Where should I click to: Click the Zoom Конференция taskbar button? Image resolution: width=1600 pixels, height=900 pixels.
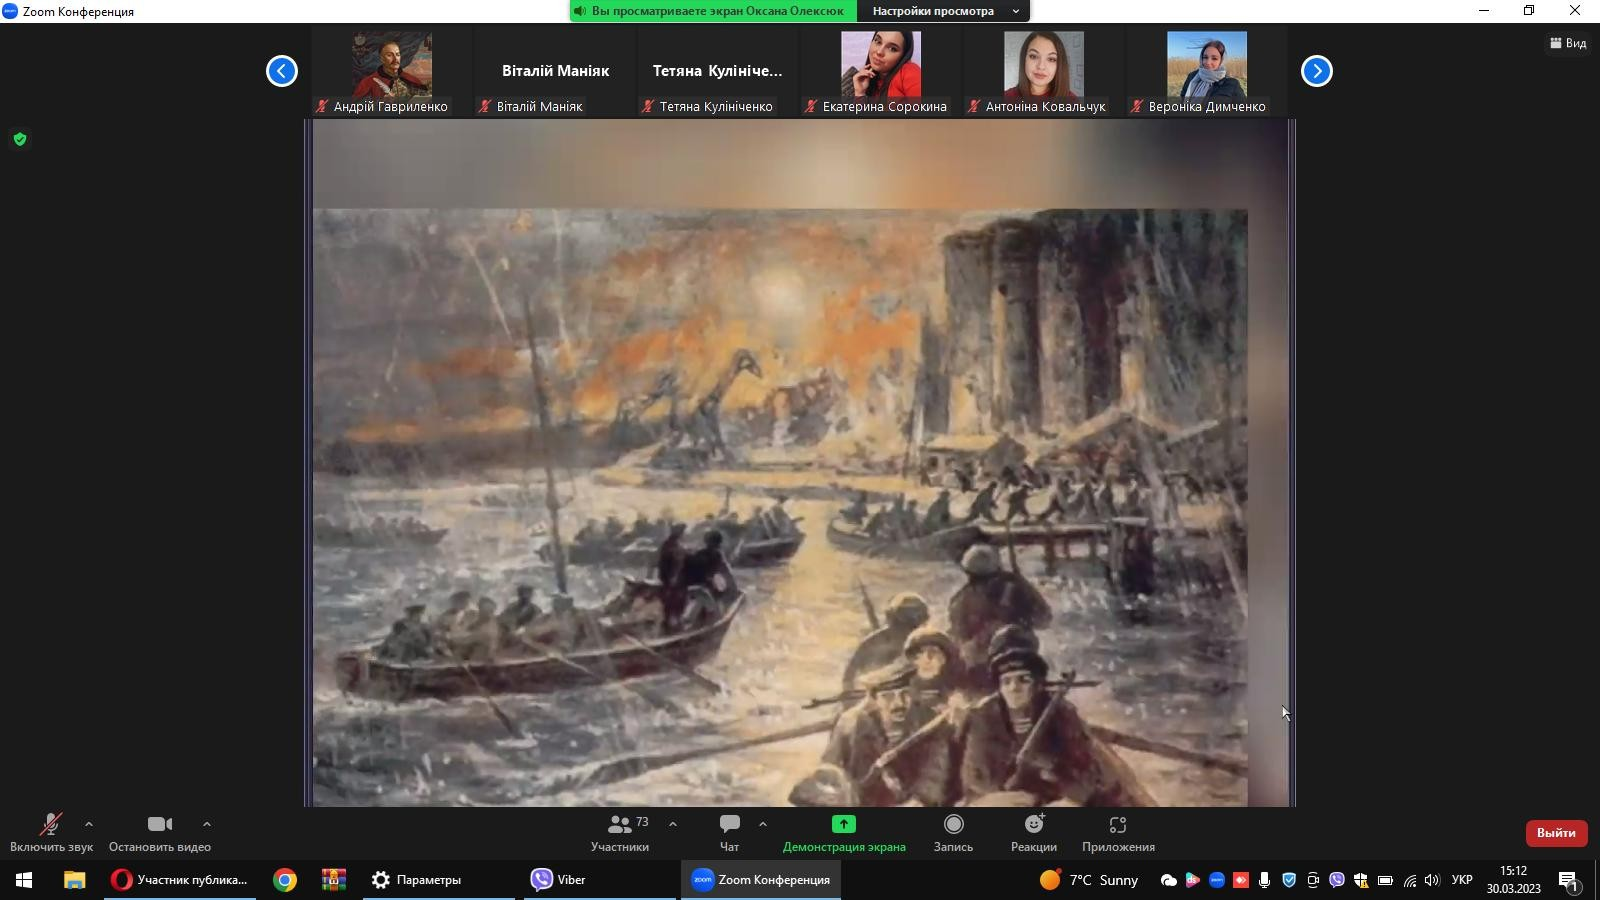click(761, 880)
